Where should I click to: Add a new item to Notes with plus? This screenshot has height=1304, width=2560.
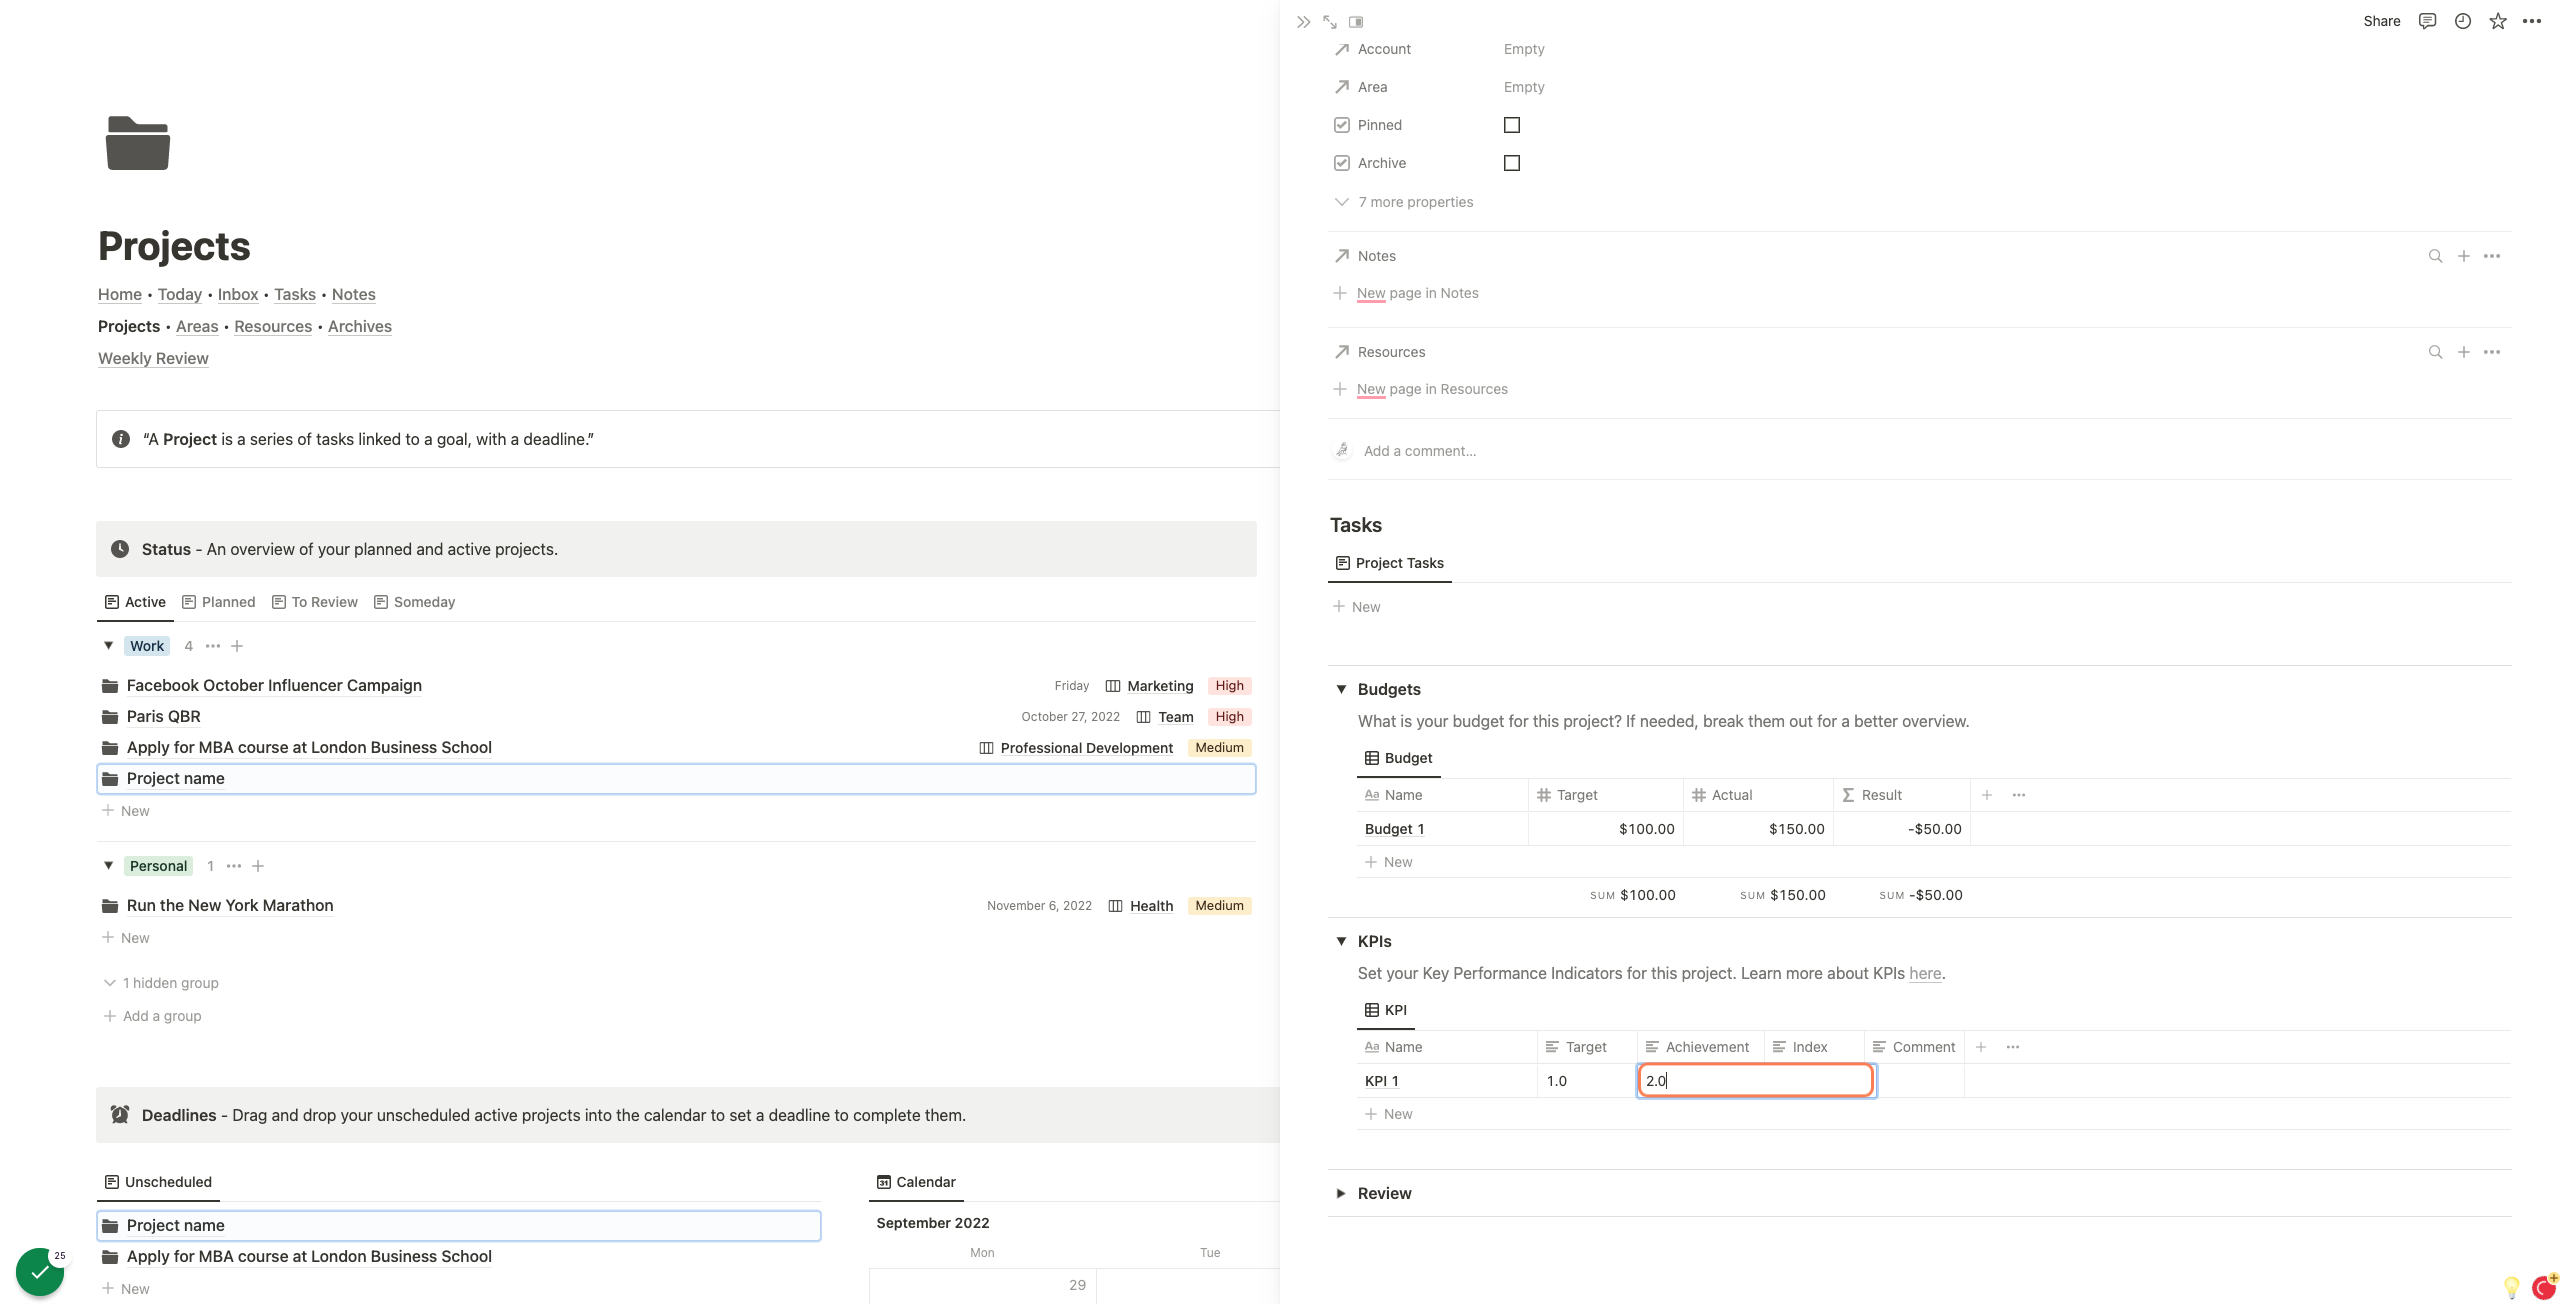tap(2464, 257)
